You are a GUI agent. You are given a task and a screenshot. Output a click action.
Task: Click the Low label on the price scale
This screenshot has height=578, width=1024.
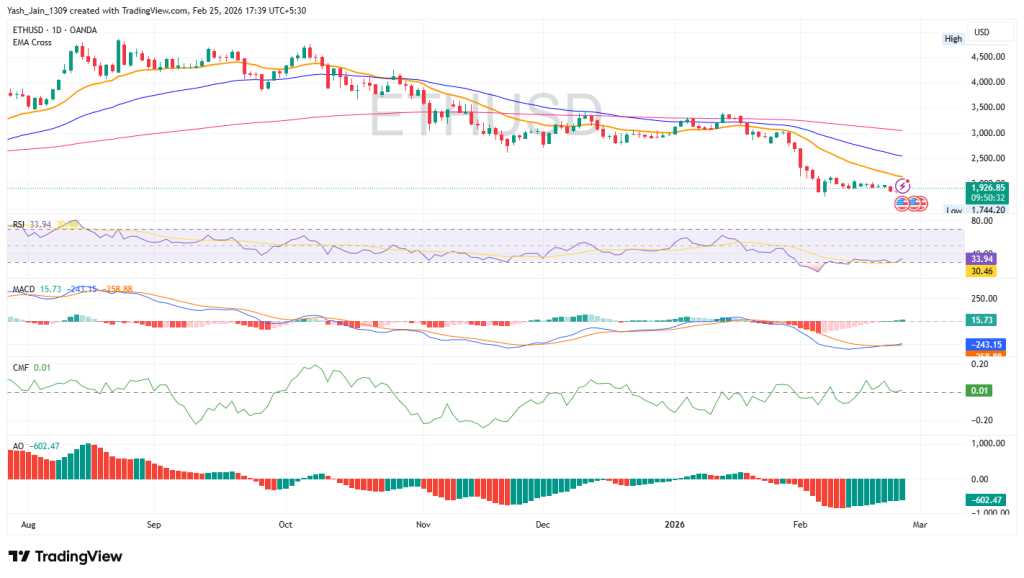click(x=953, y=210)
